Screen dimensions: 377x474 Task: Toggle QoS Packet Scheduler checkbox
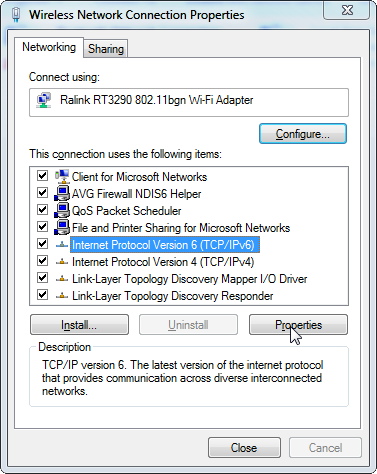coord(42,209)
